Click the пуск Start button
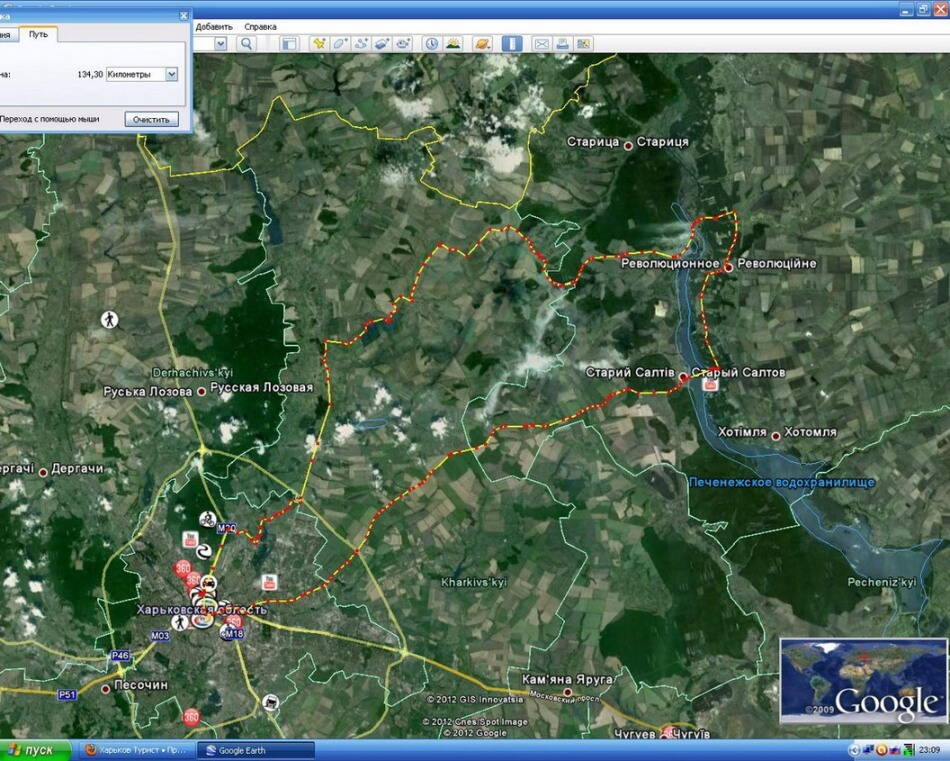This screenshot has width=950, height=761. [x=36, y=750]
